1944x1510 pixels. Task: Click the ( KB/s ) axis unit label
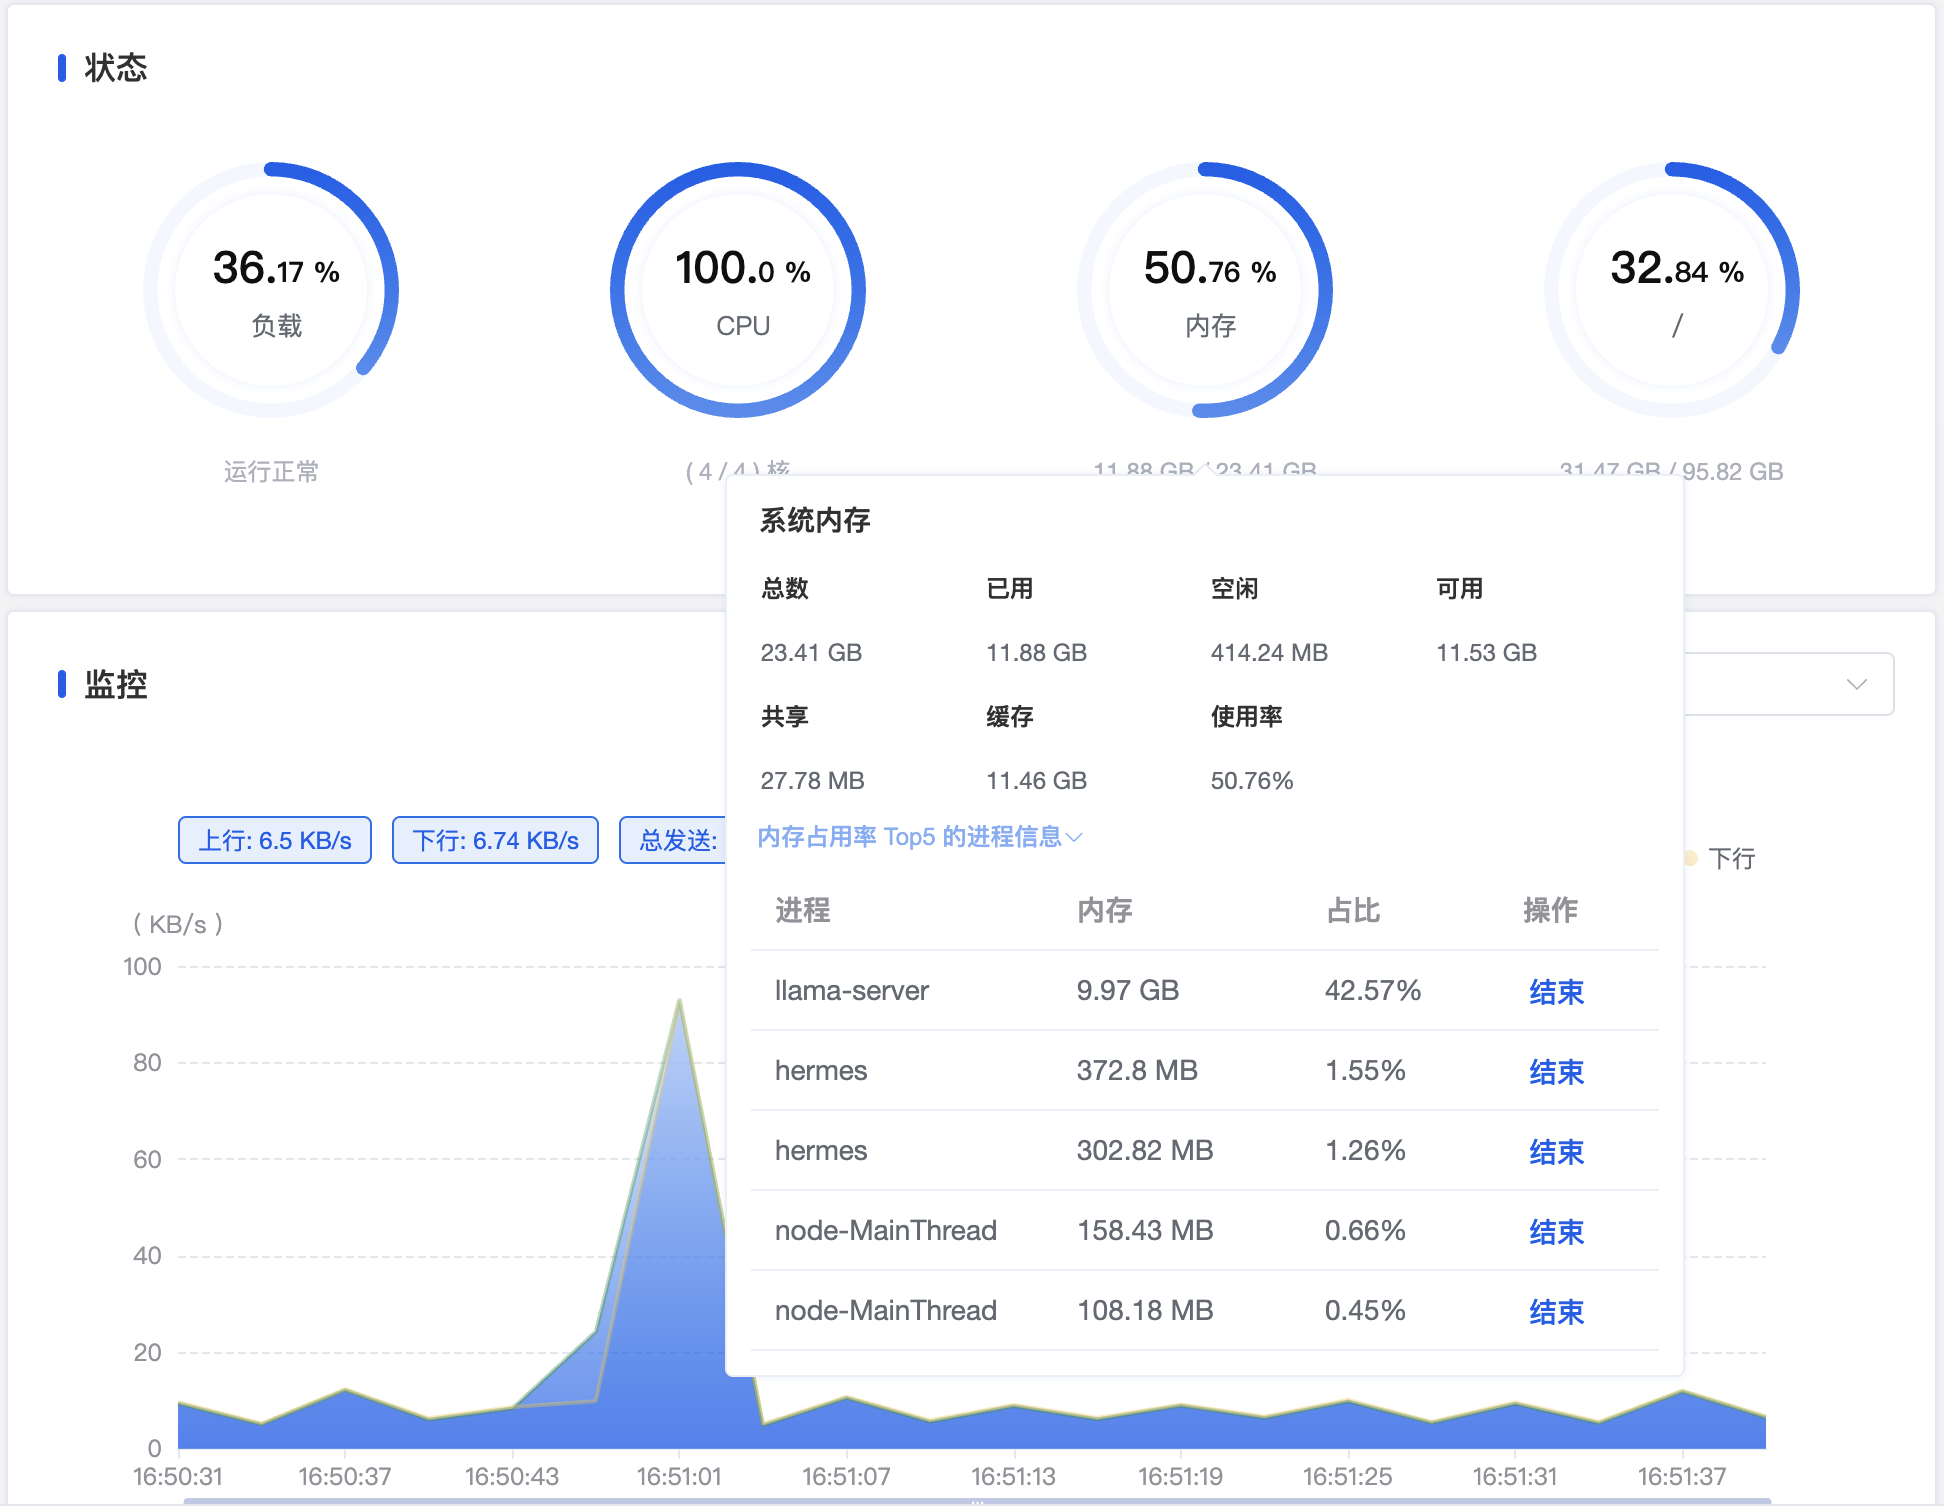[178, 924]
